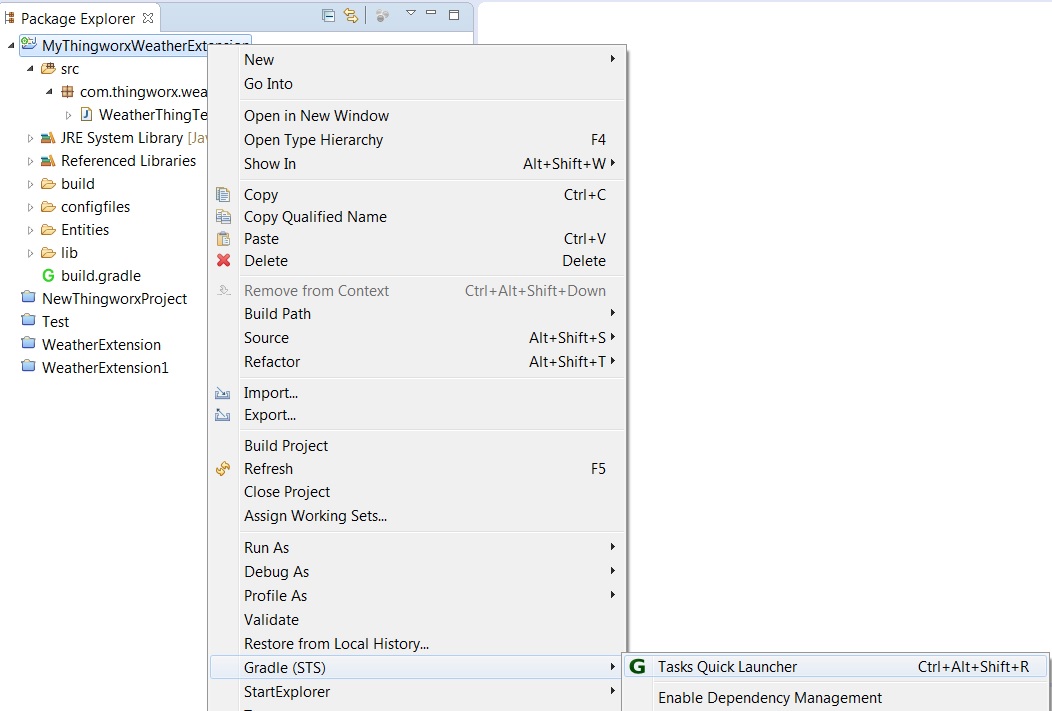Click the Collapse All icon in toolbar

(327, 17)
